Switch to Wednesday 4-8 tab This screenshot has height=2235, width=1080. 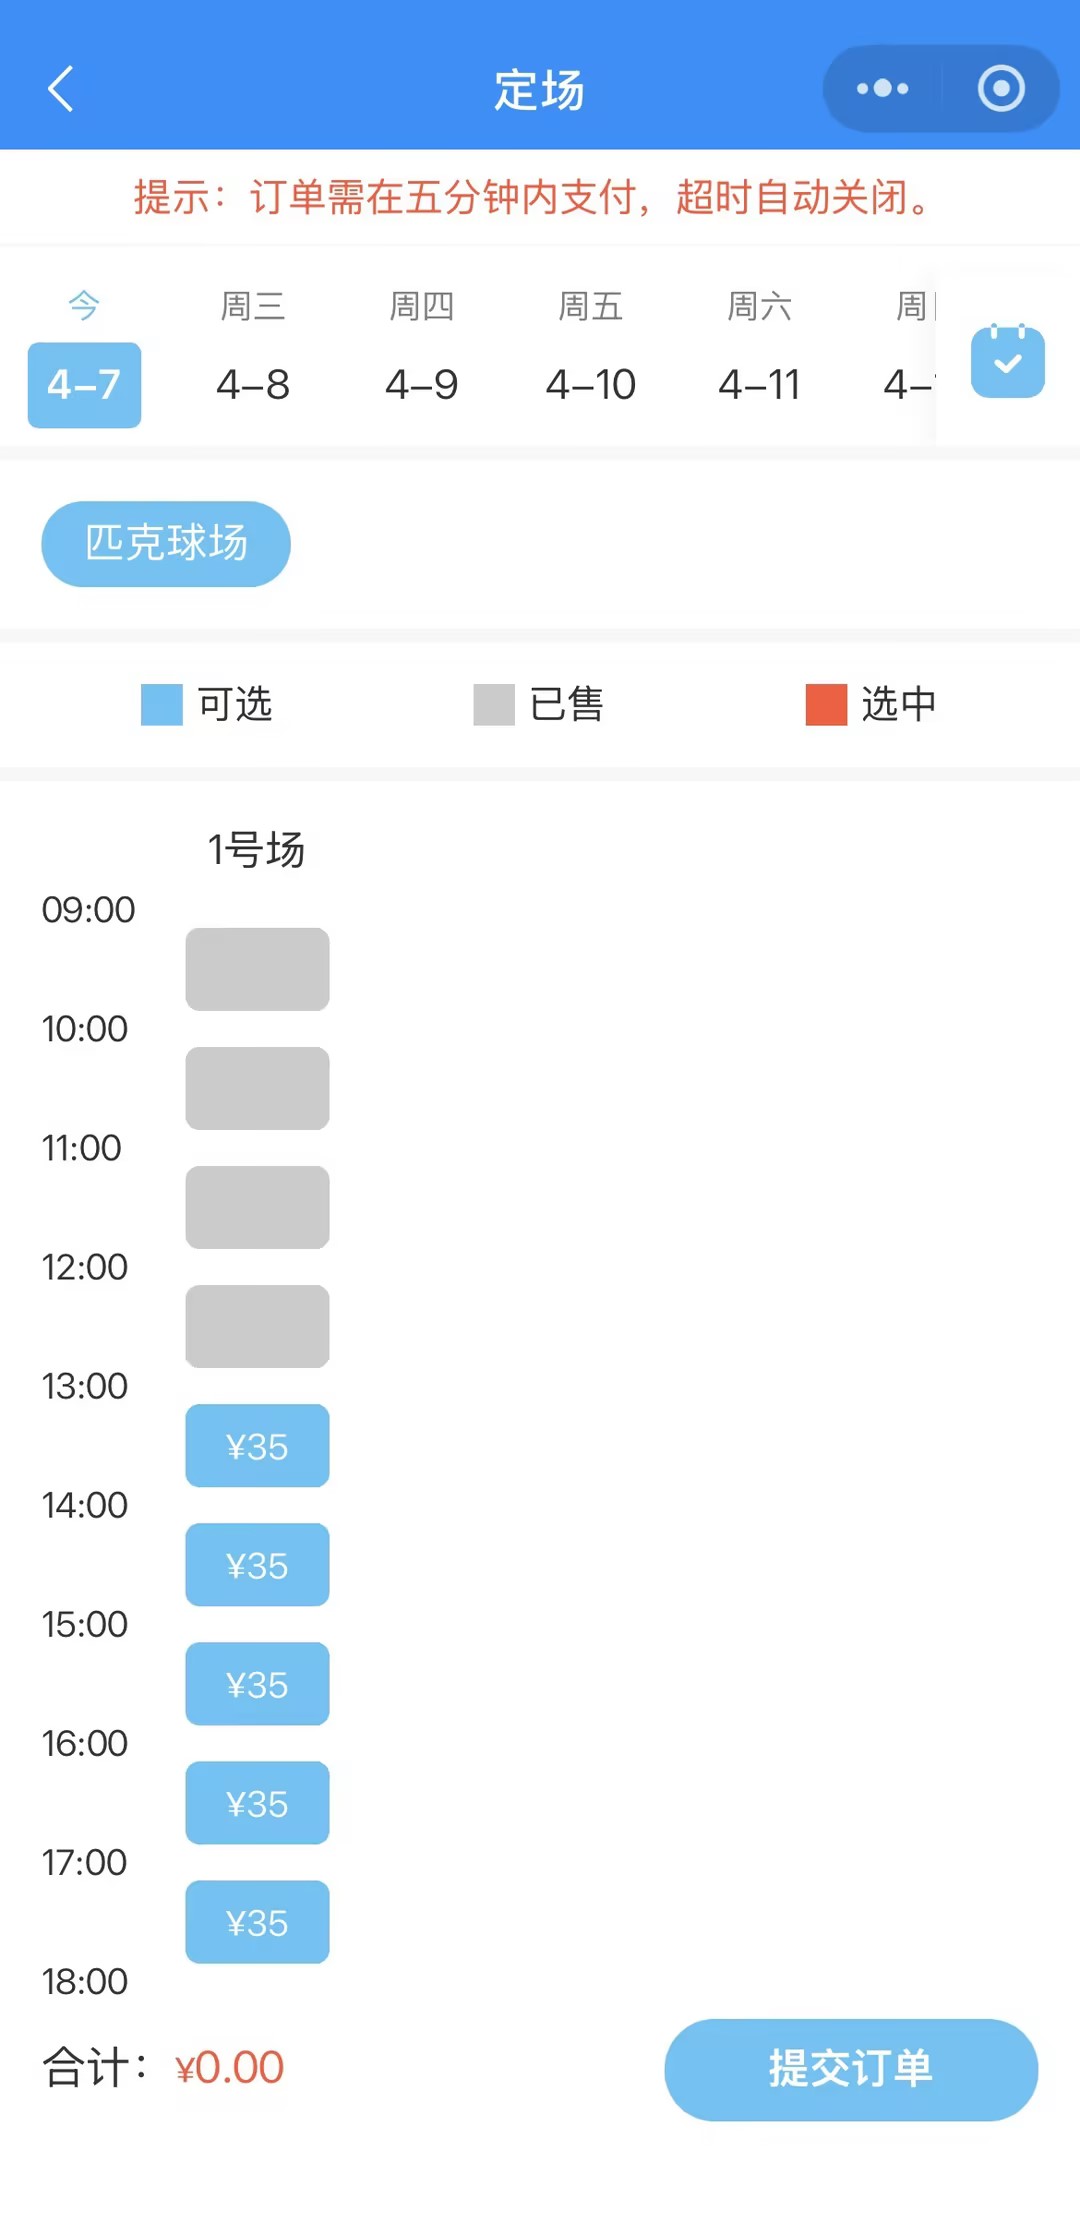pyautogui.click(x=253, y=384)
